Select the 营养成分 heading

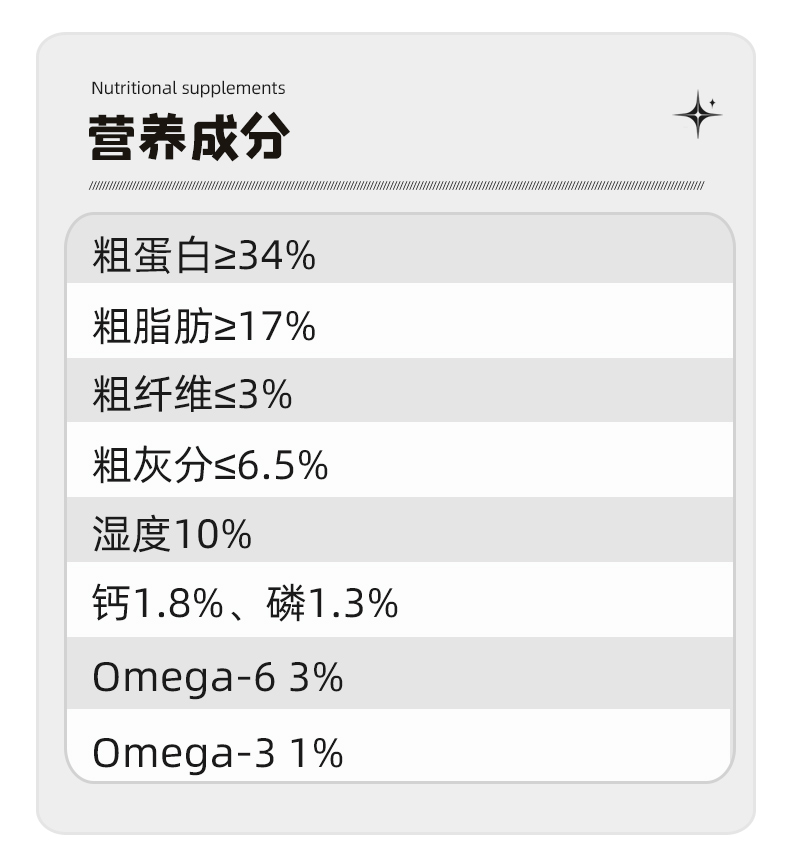189,137
